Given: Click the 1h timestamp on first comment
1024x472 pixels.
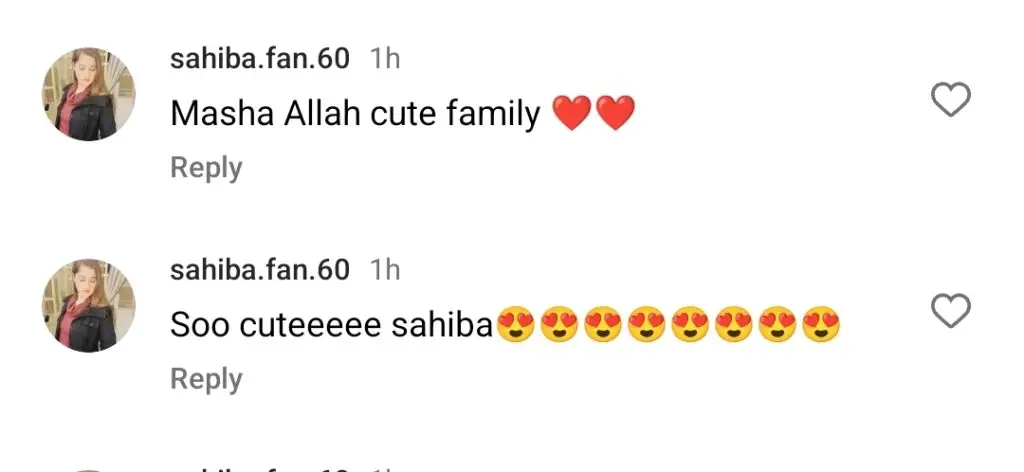Looking at the screenshot, I should coord(385,59).
